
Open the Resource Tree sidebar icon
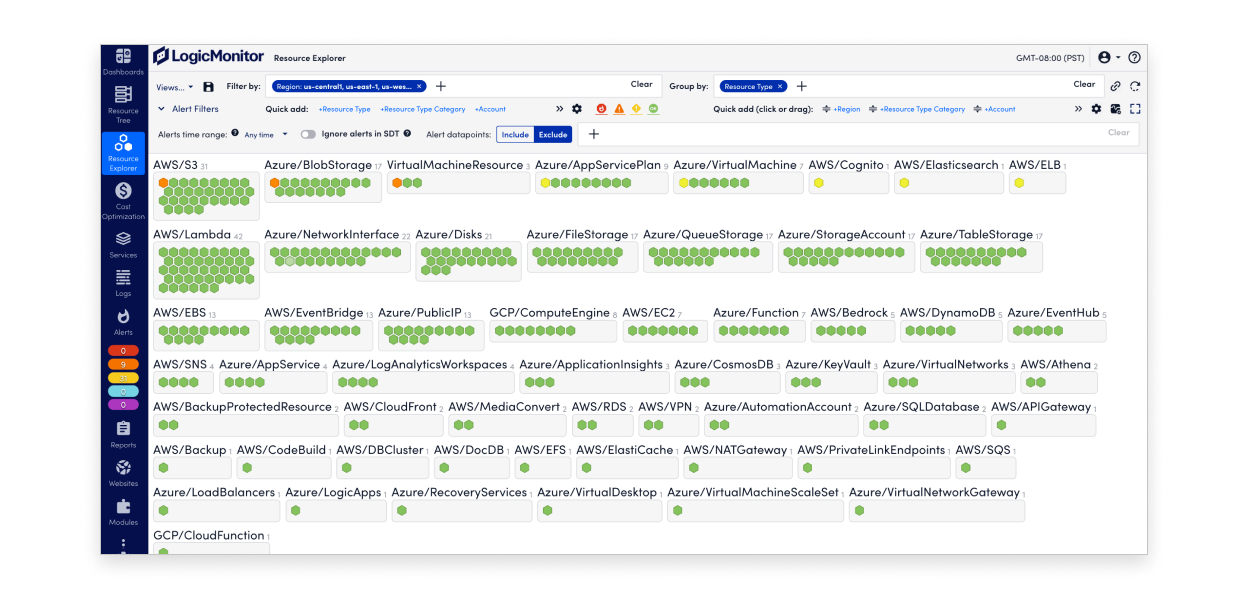tap(123, 104)
